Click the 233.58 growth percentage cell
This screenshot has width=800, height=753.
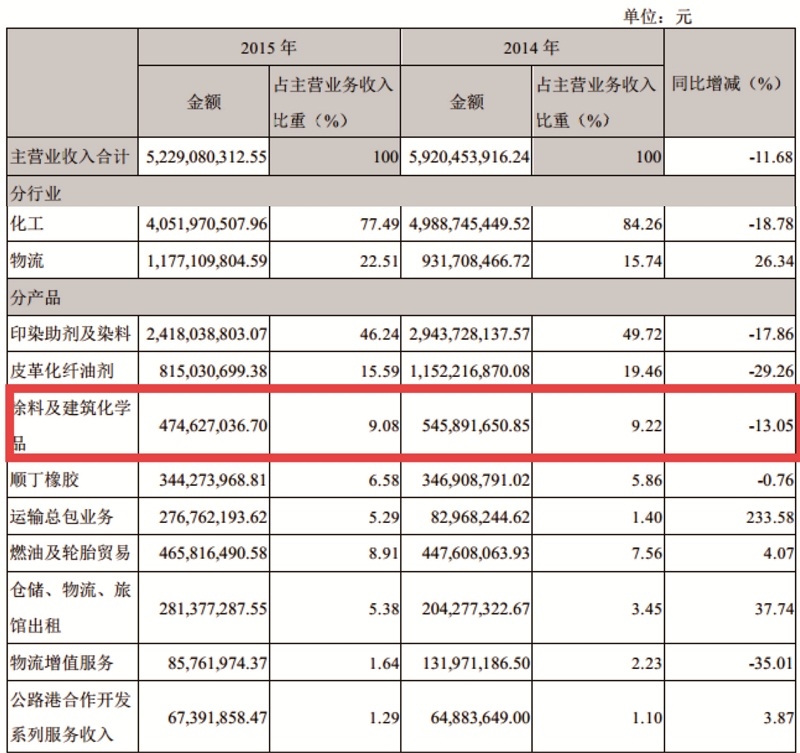click(770, 516)
